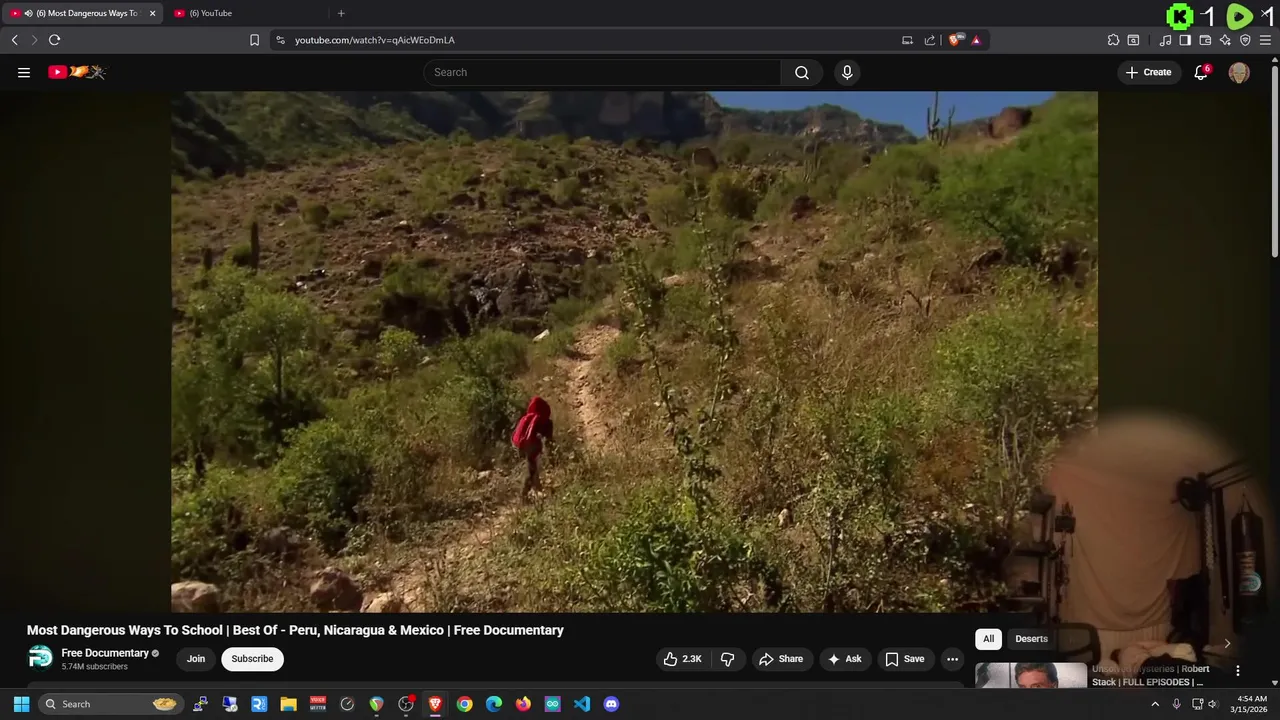Click share page icon in address bar
The width and height of the screenshot is (1280, 720).
tap(929, 40)
